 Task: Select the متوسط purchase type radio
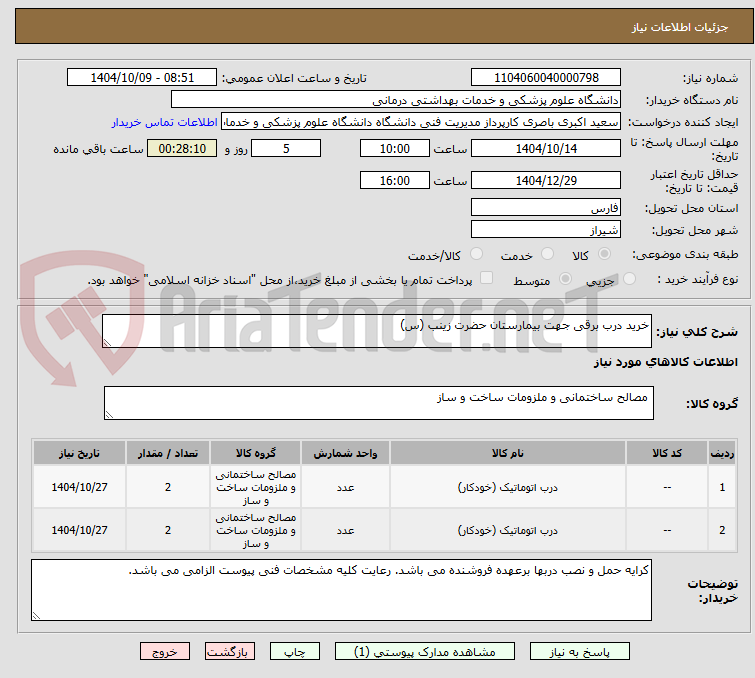coord(565,278)
